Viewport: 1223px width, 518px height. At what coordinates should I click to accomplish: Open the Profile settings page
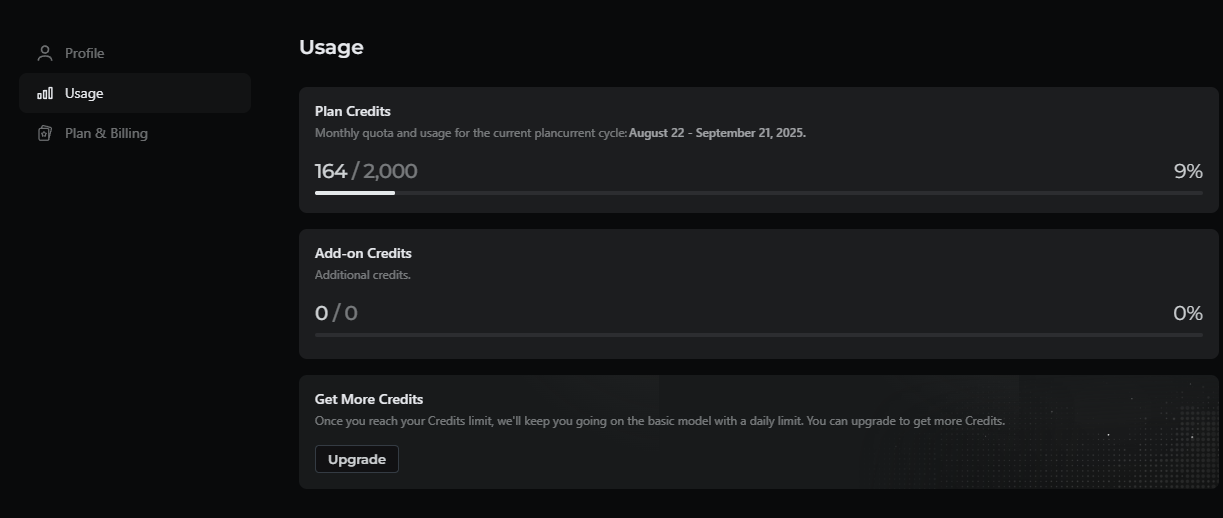pos(84,53)
